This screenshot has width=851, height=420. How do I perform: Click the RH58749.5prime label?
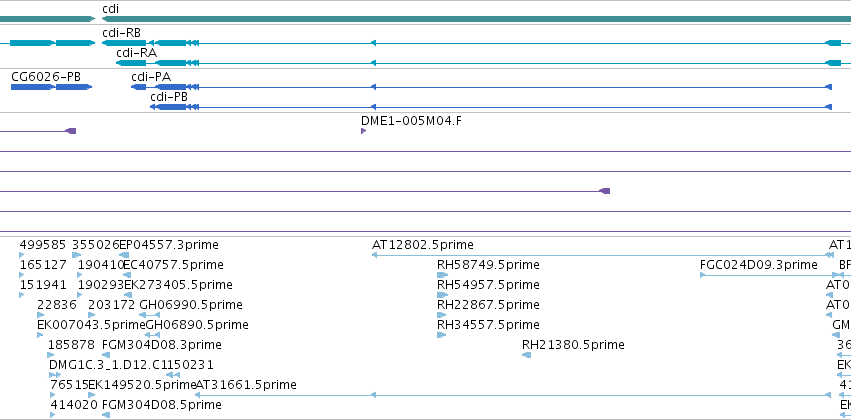pos(488,265)
